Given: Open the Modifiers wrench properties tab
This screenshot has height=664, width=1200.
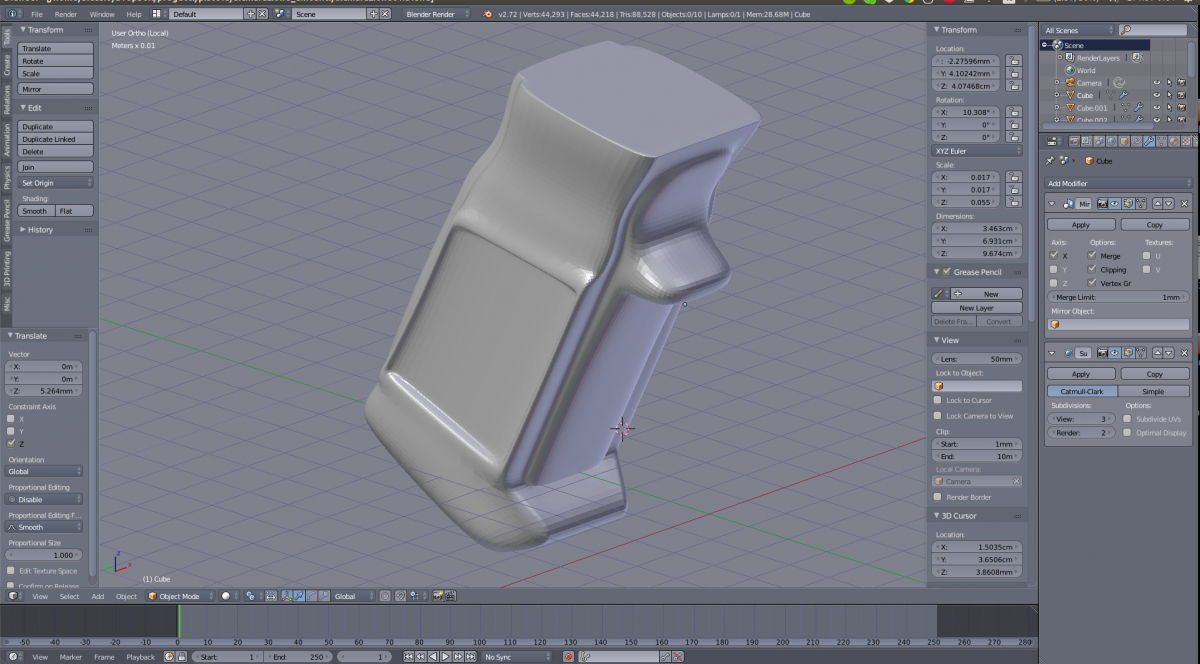Looking at the screenshot, I should (x=1149, y=142).
